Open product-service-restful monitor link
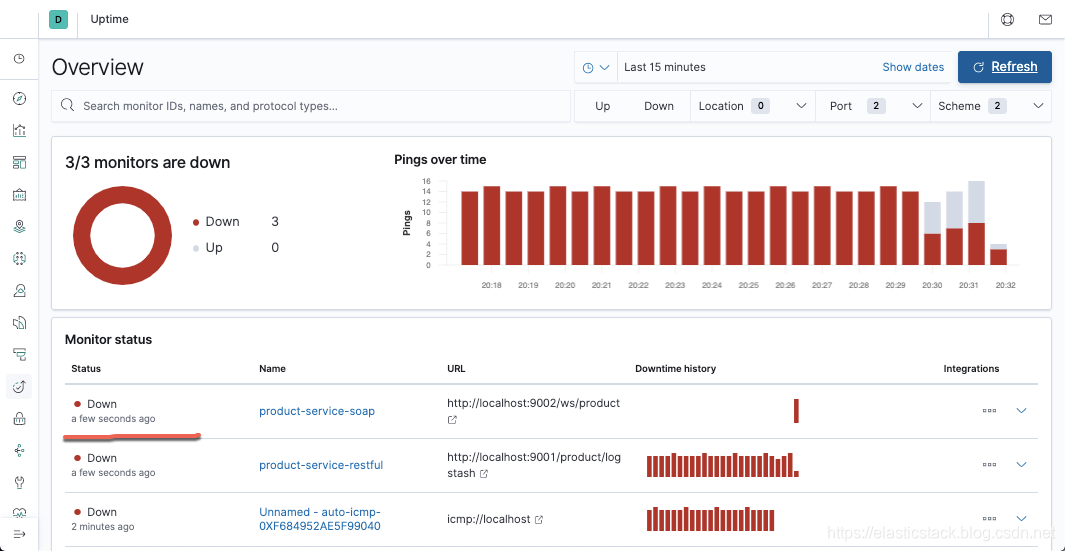 pyautogui.click(x=321, y=465)
